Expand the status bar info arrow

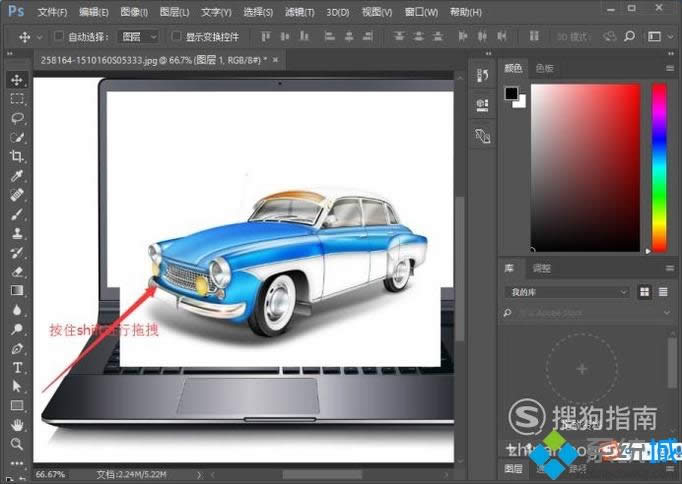click(199, 475)
